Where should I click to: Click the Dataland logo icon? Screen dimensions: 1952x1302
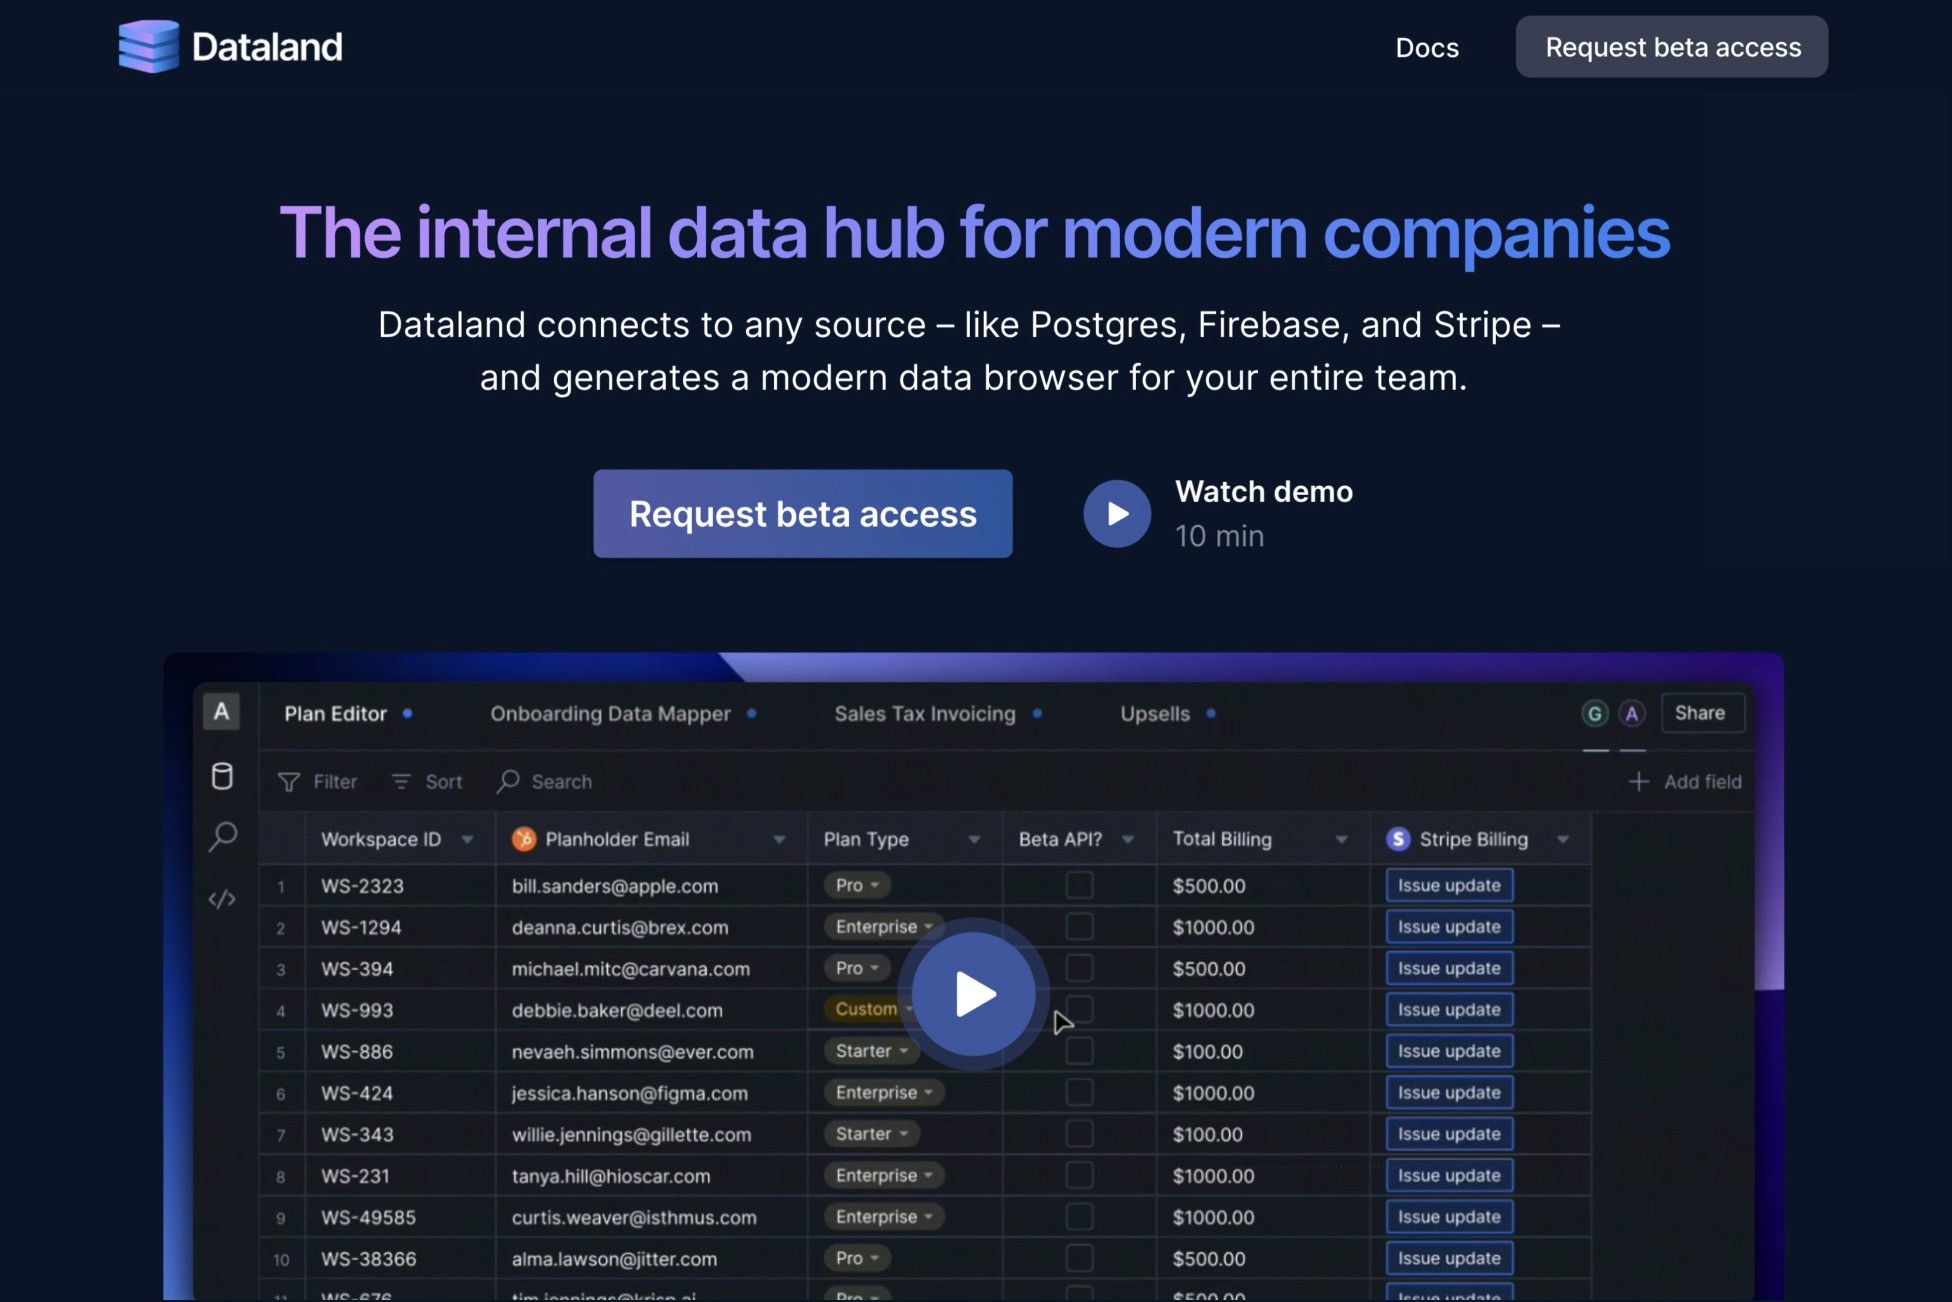[x=148, y=47]
